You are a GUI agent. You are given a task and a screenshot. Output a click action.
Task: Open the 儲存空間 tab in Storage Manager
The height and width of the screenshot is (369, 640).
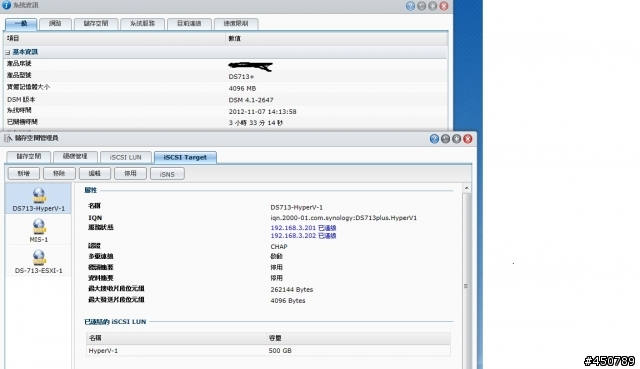tap(29, 157)
